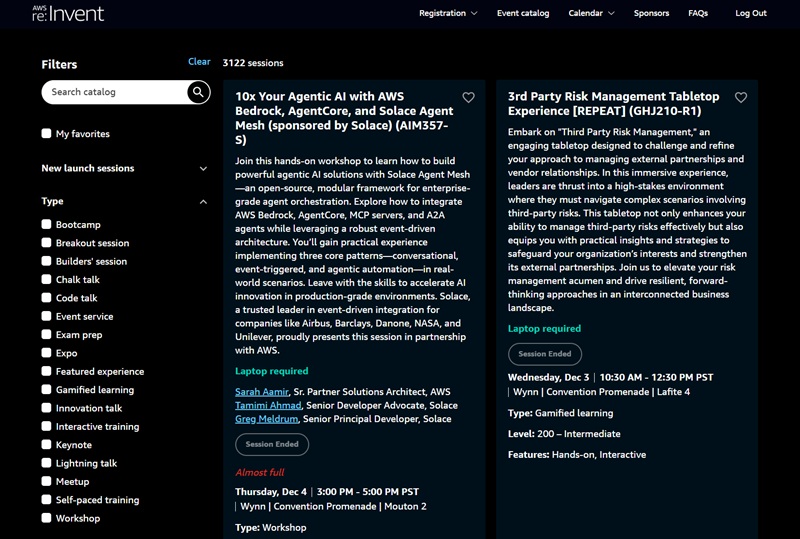800x539 pixels.
Task: Open the Calendar dropdown menu
Action: [591, 13]
